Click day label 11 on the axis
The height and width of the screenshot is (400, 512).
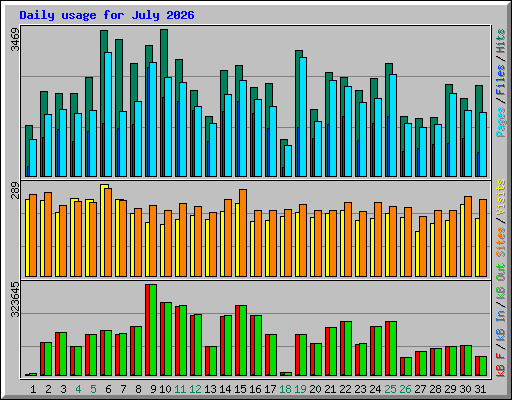click(x=180, y=389)
